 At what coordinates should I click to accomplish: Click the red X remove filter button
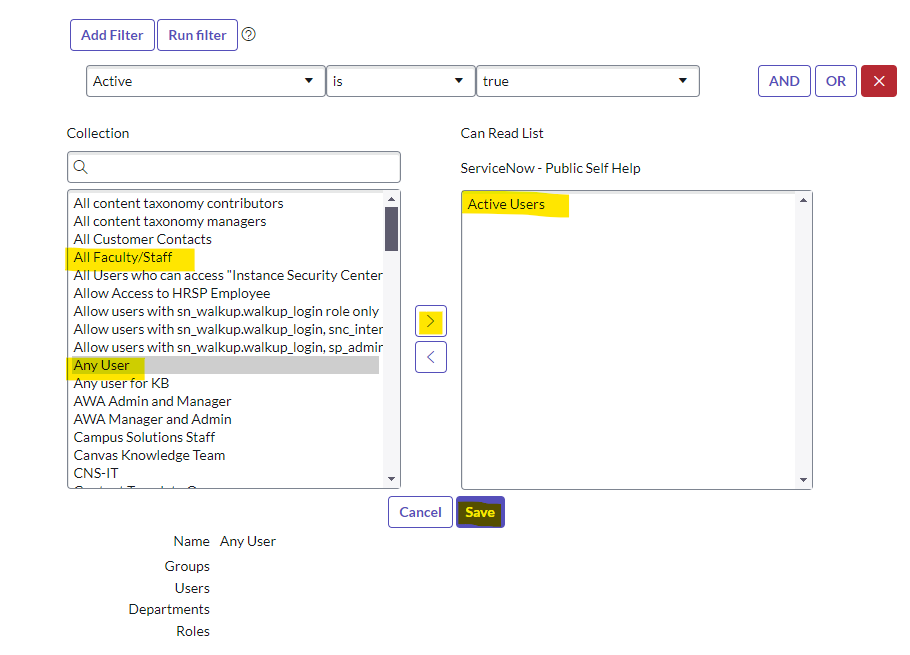[x=878, y=81]
